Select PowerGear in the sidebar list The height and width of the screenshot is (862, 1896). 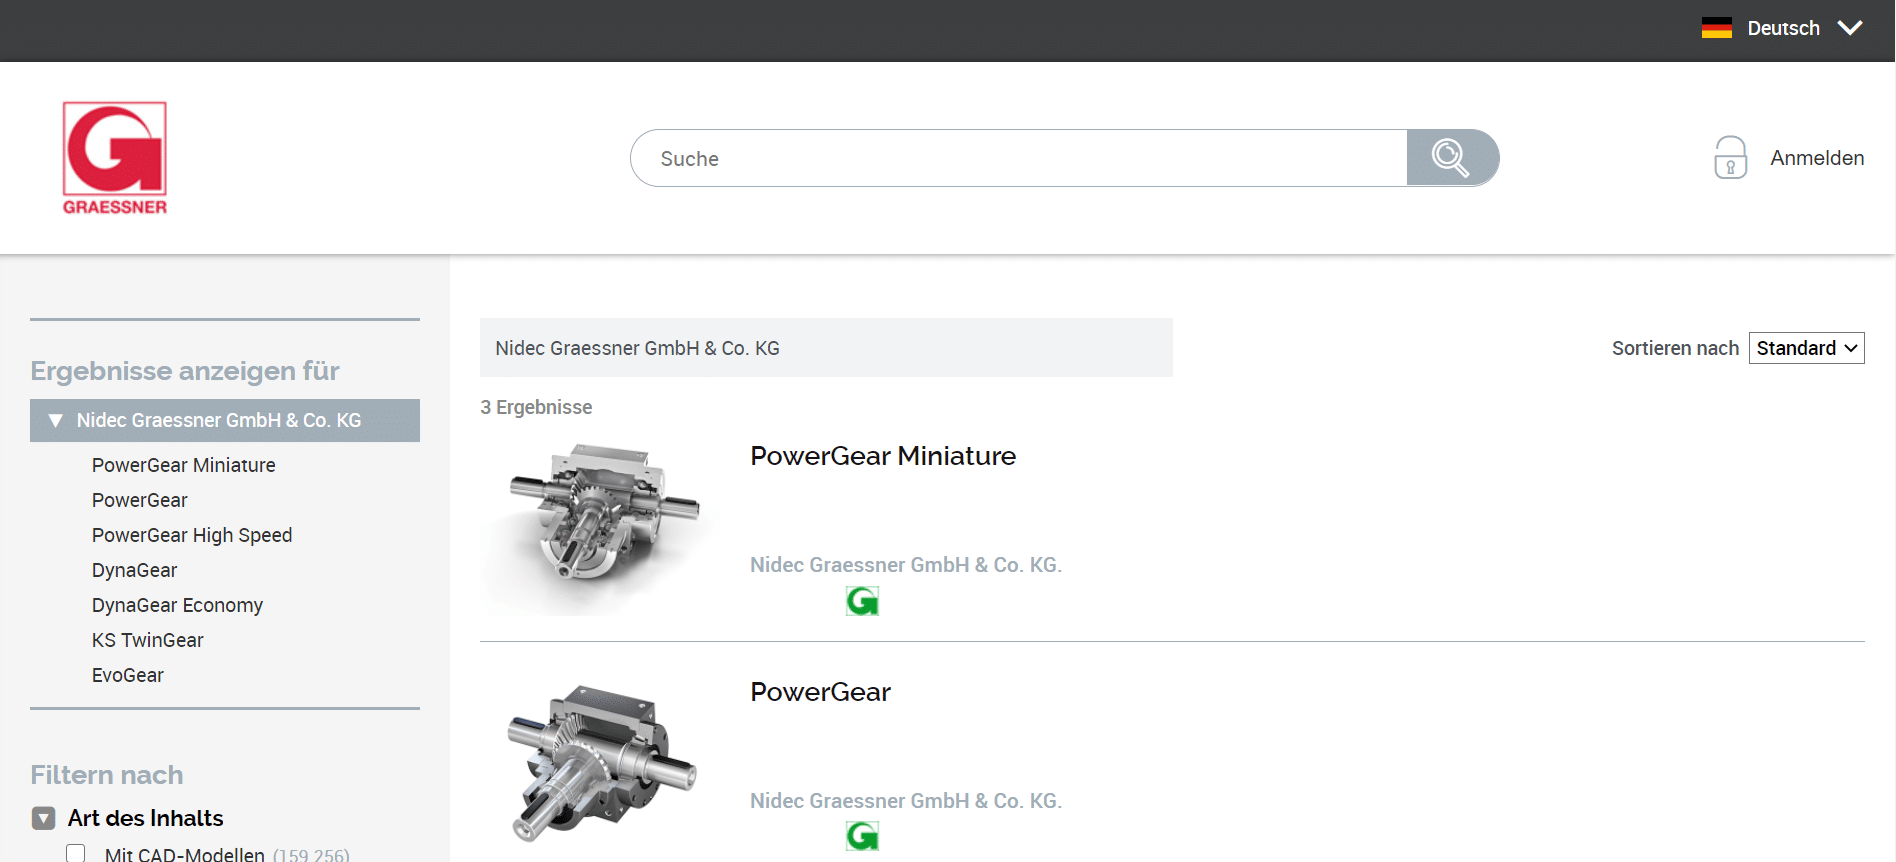[x=140, y=500]
